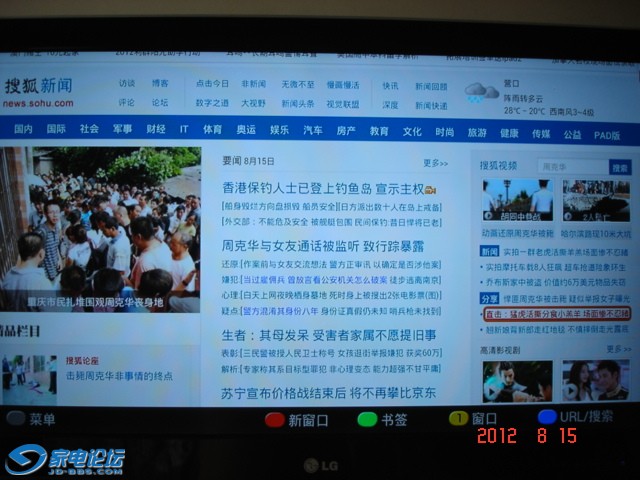Open the 奥运 navigation tab
Viewport: 640px width, 480px height.
point(246,130)
